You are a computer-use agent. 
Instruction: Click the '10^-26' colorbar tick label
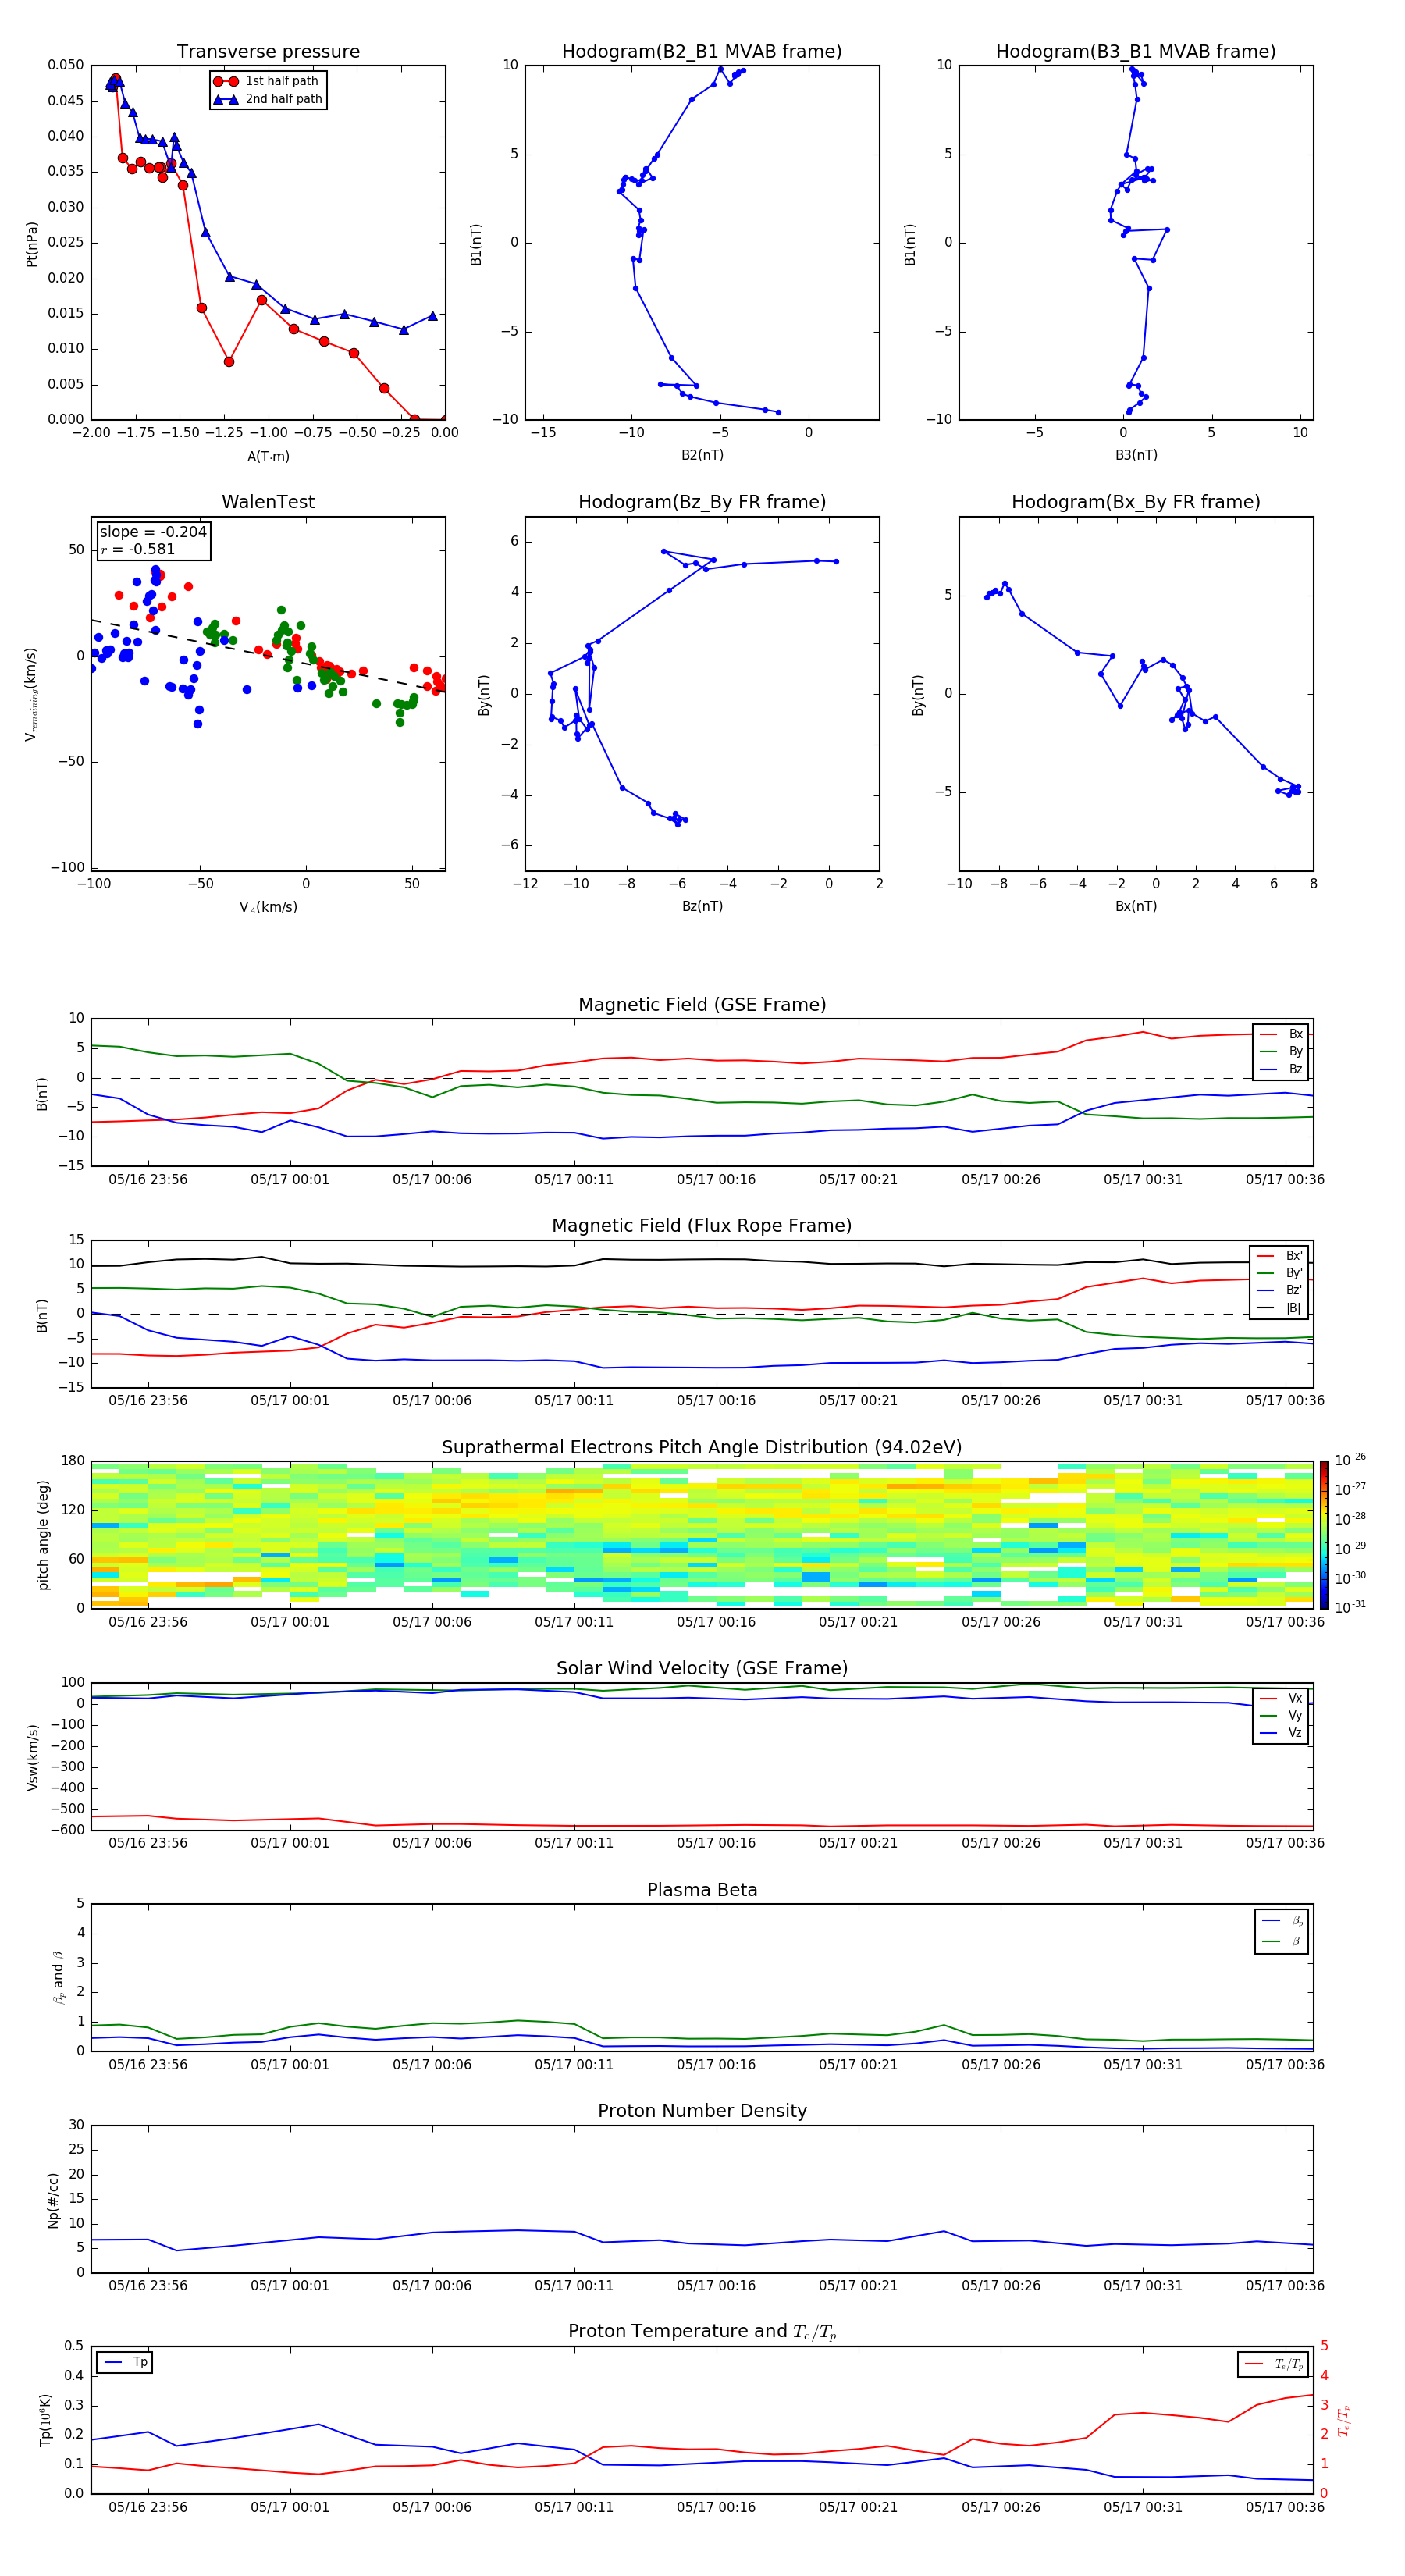pos(1350,1460)
